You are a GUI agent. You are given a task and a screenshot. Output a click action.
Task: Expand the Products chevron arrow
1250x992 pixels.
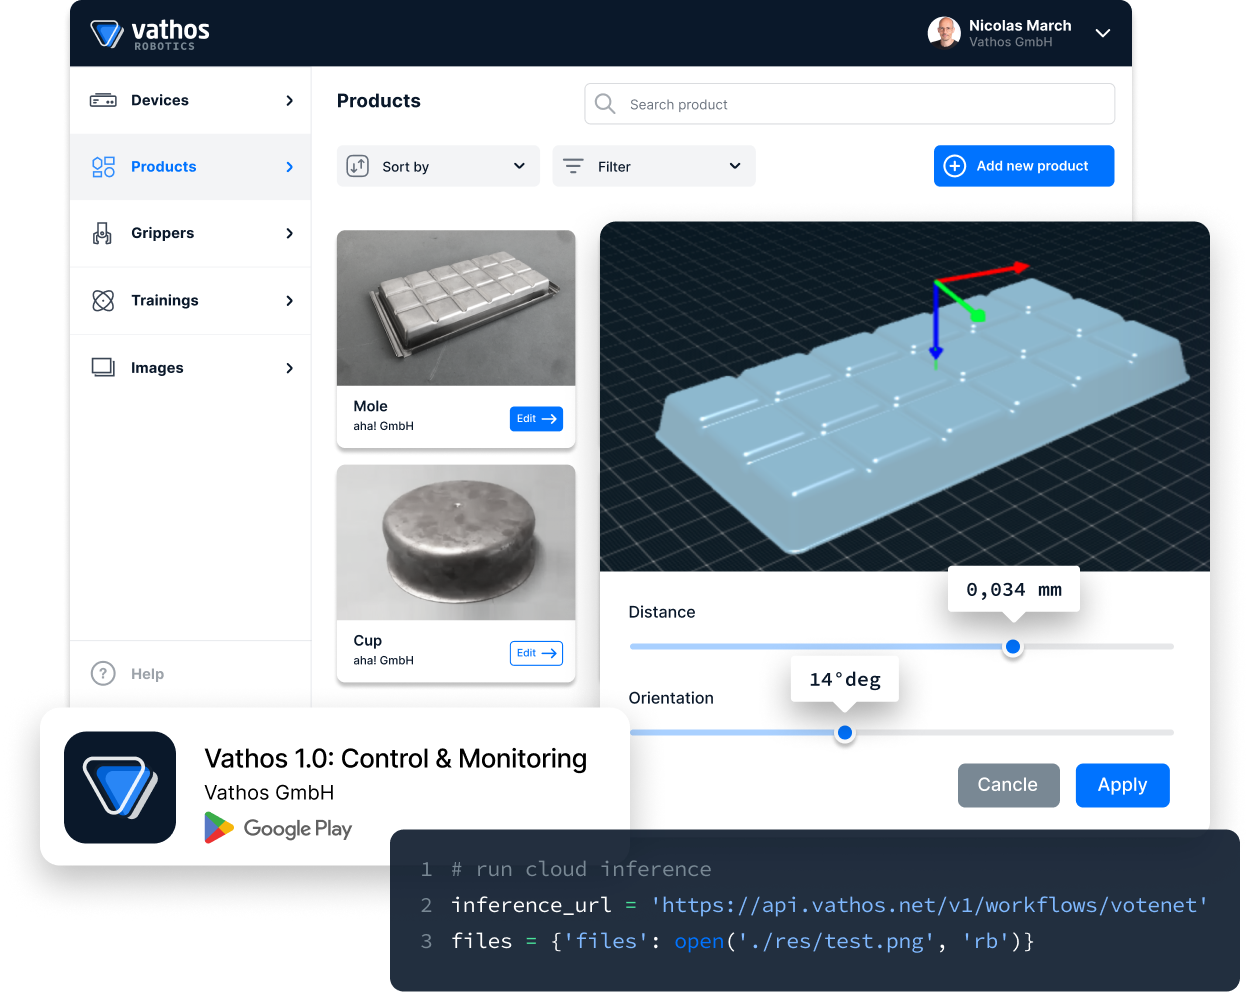pyautogui.click(x=290, y=167)
